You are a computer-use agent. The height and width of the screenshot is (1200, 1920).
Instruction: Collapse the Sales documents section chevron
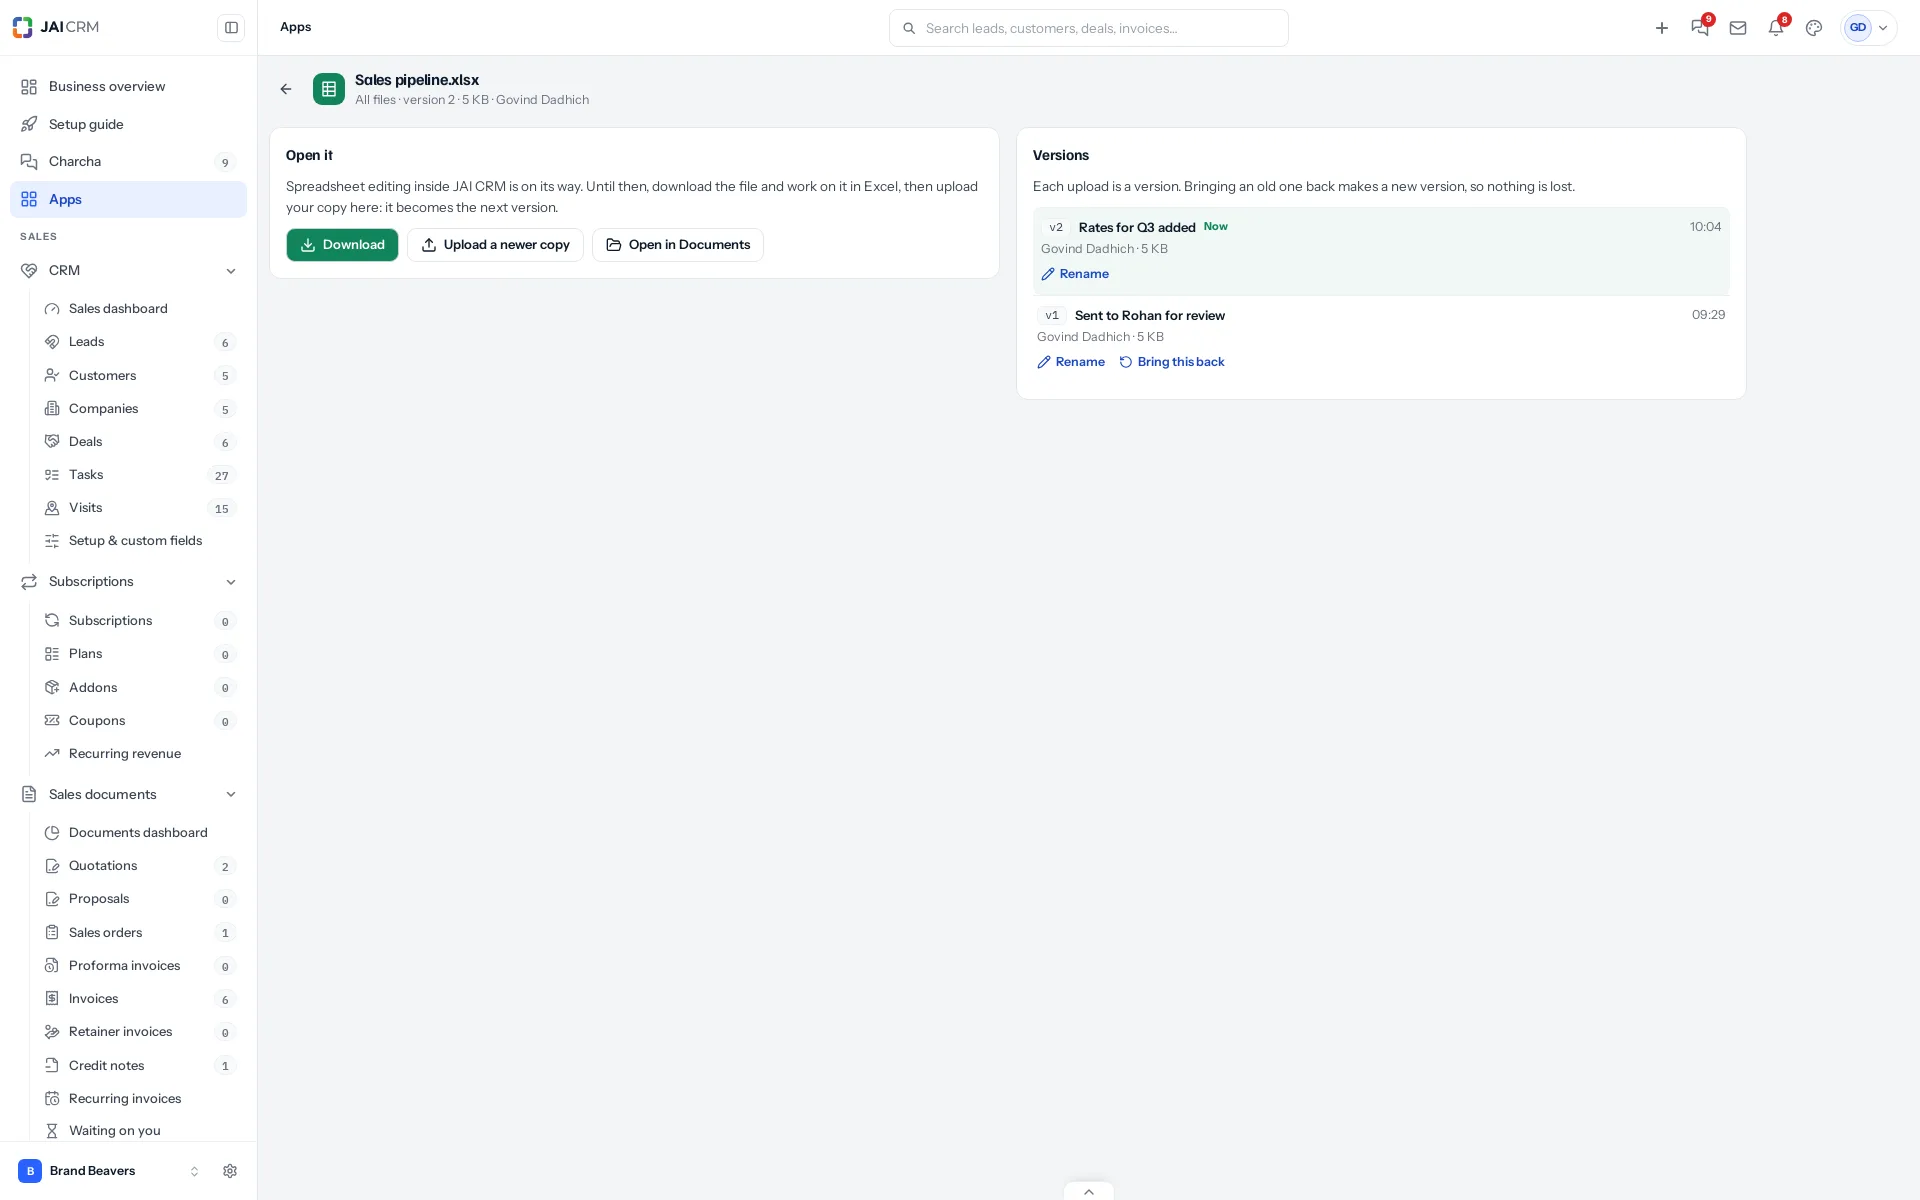[x=231, y=795]
